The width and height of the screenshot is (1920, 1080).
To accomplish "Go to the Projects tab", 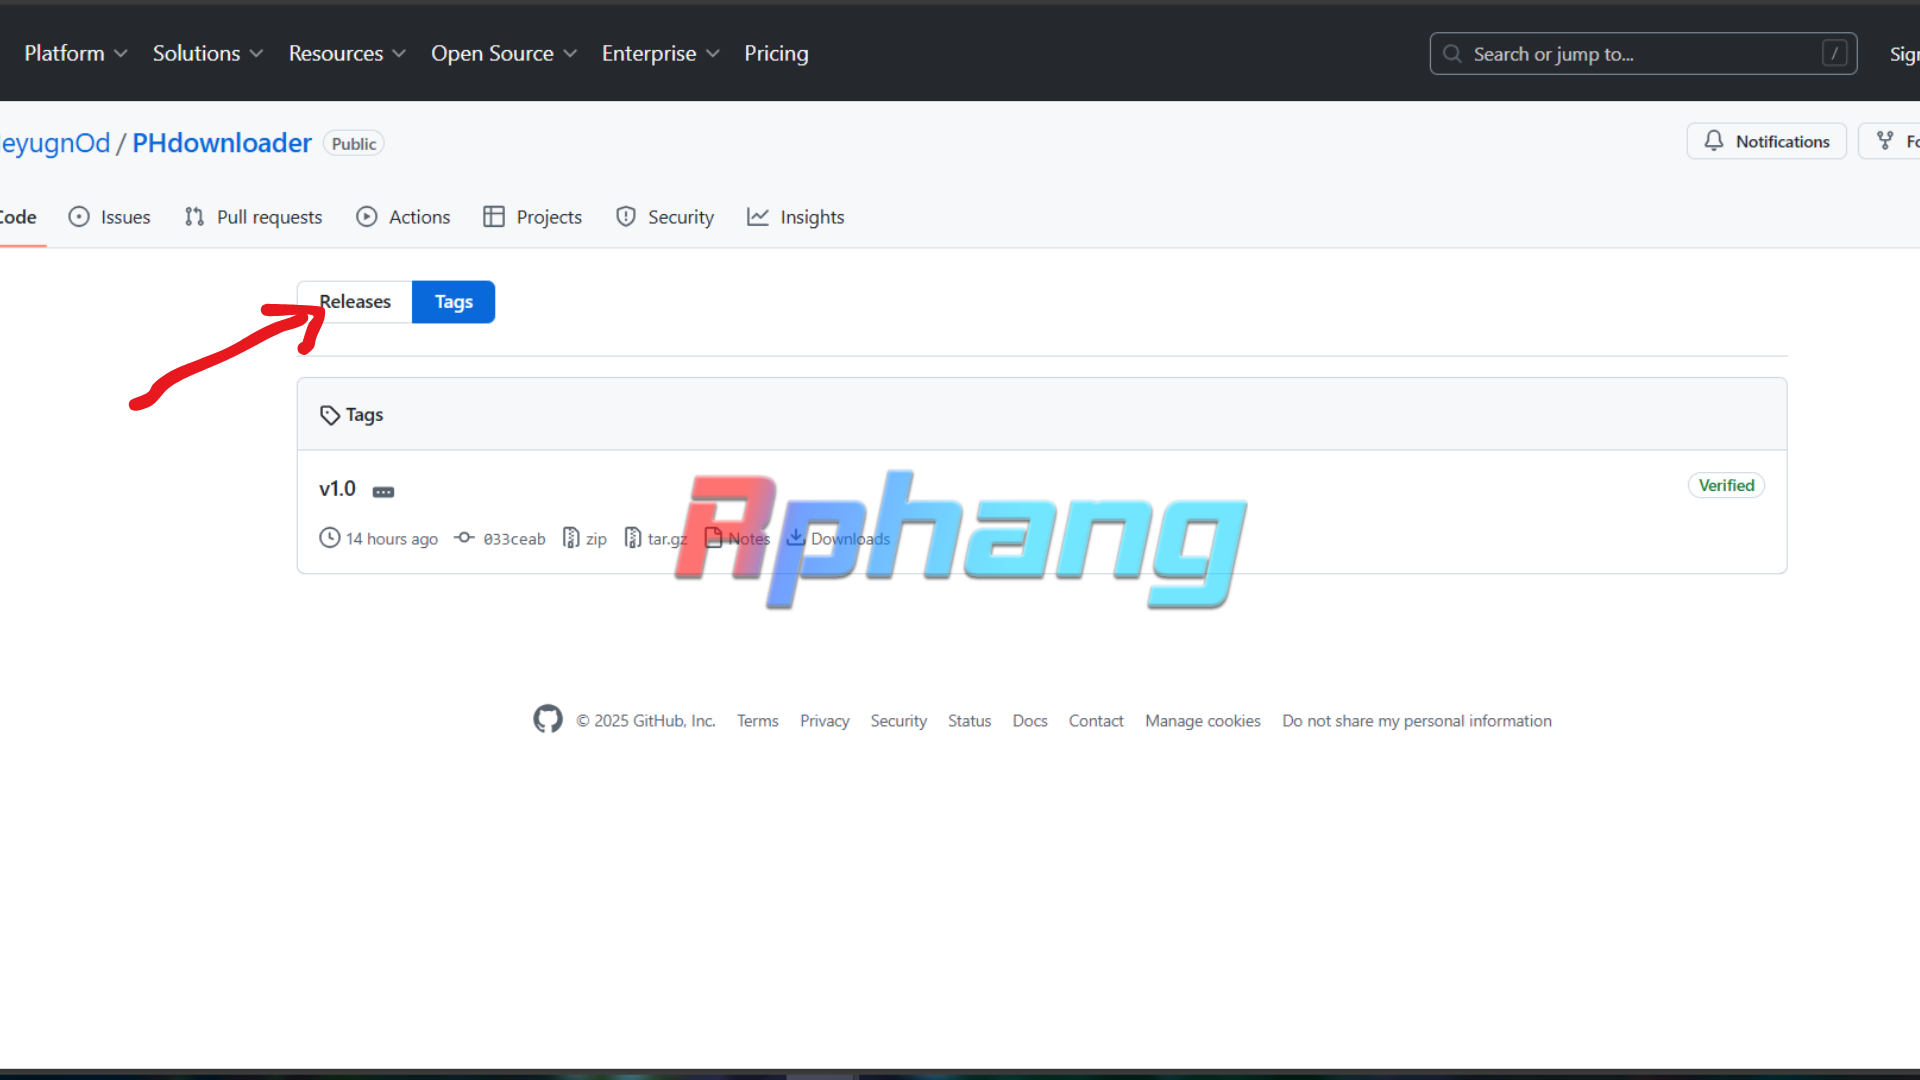I will click(532, 218).
